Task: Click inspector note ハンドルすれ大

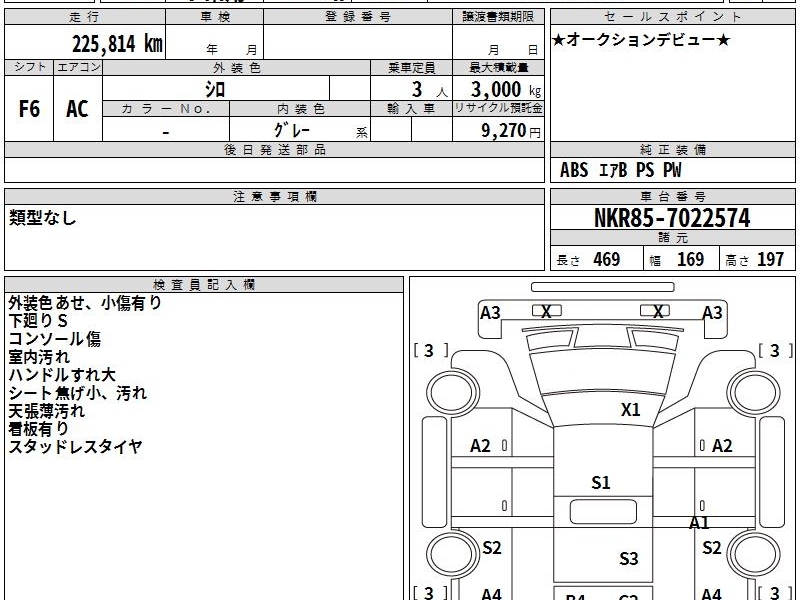Action: [x=62, y=374]
